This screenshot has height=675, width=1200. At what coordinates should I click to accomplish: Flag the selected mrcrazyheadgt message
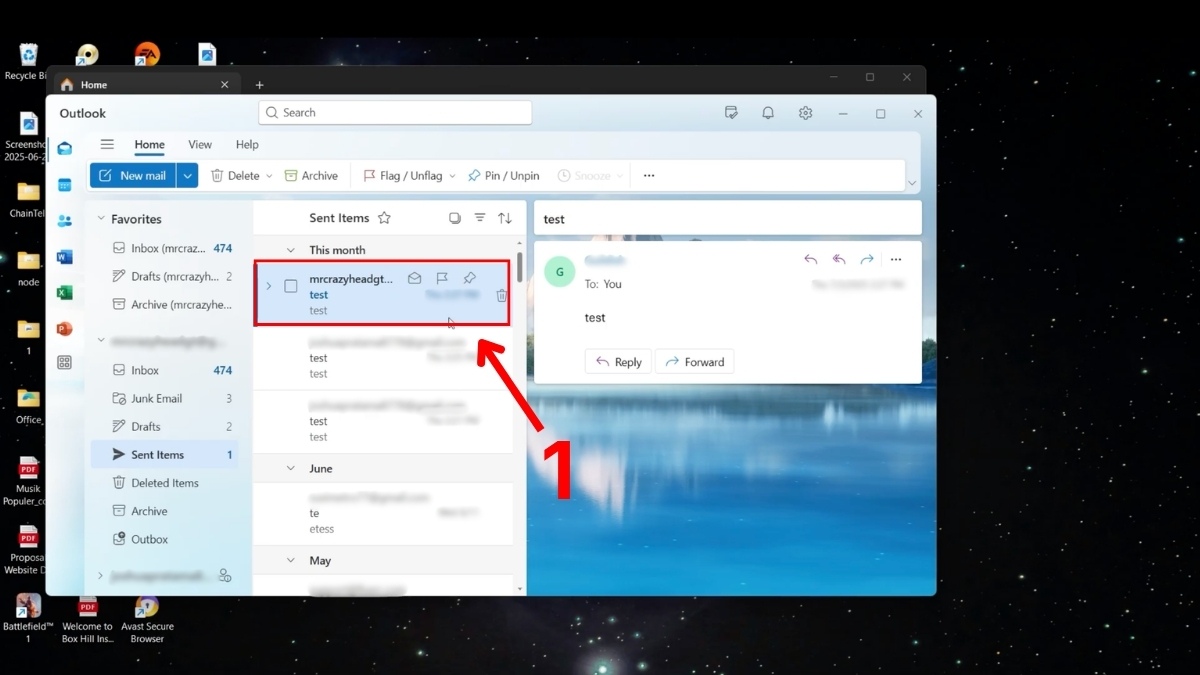point(442,279)
